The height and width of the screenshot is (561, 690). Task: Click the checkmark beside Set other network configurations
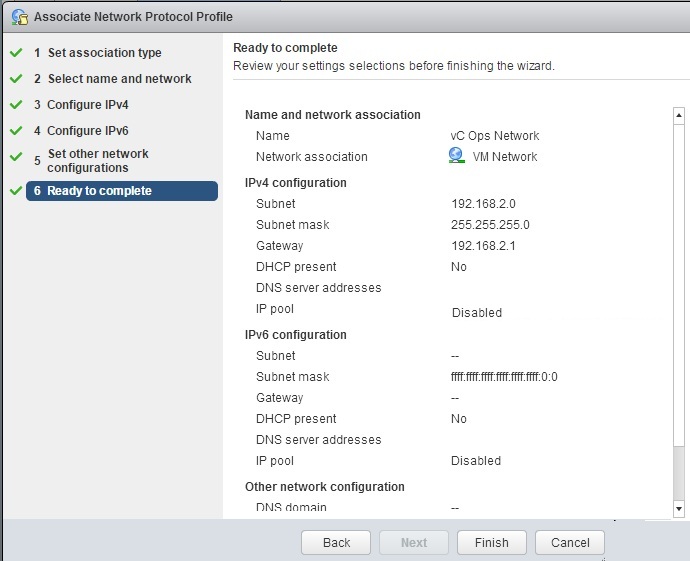pyautogui.click(x=16, y=157)
